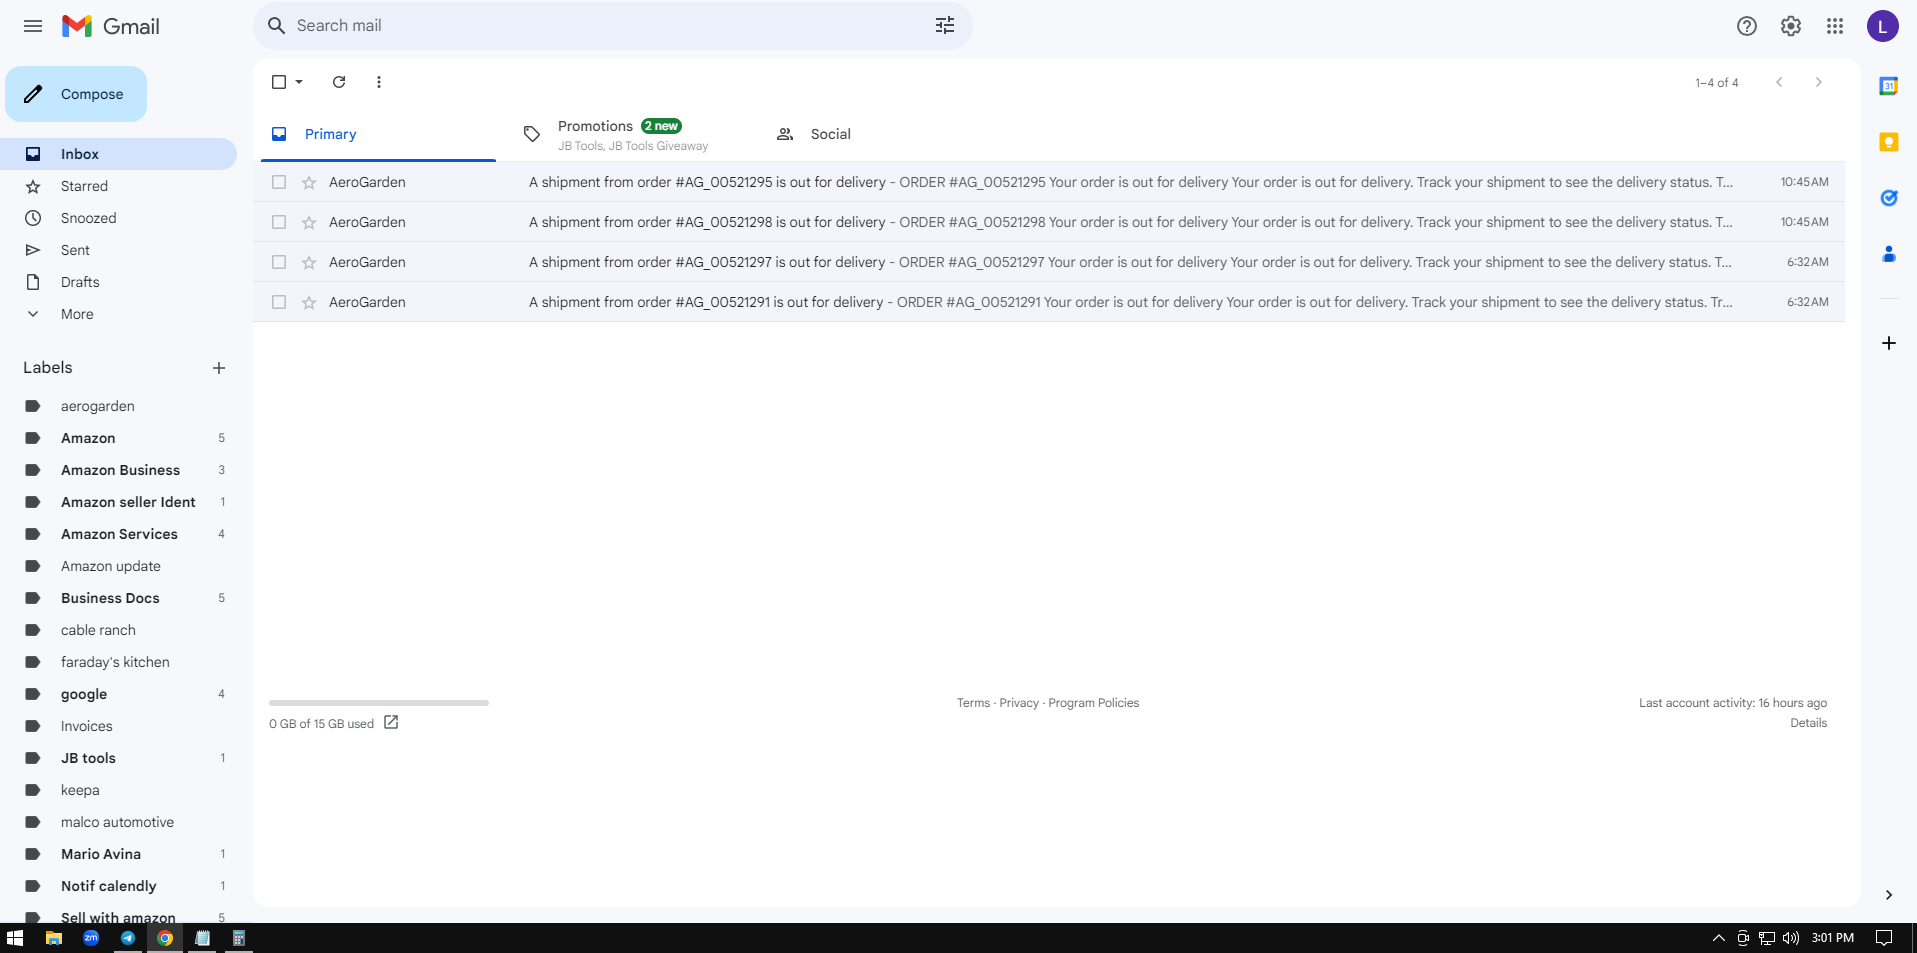Select the email for order #AG_00521291
1917x953 pixels.
coord(279,302)
